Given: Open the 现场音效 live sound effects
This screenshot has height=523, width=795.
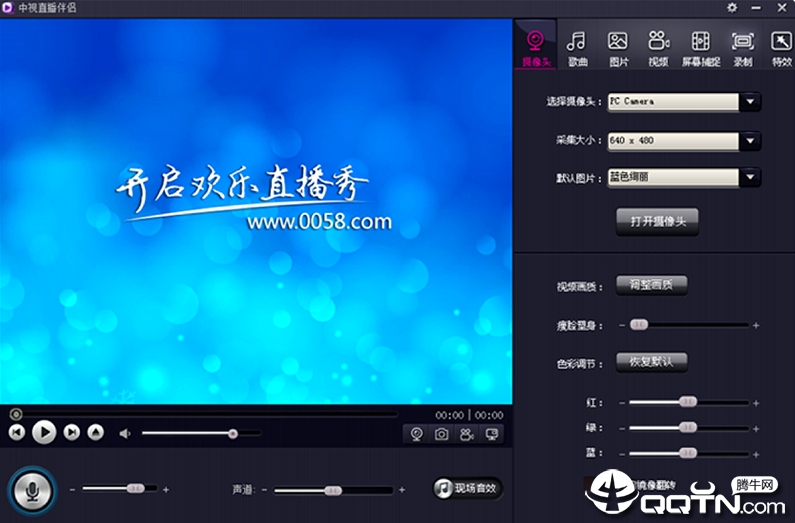Looking at the screenshot, I should pyautogui.click(x=467, y=488).
